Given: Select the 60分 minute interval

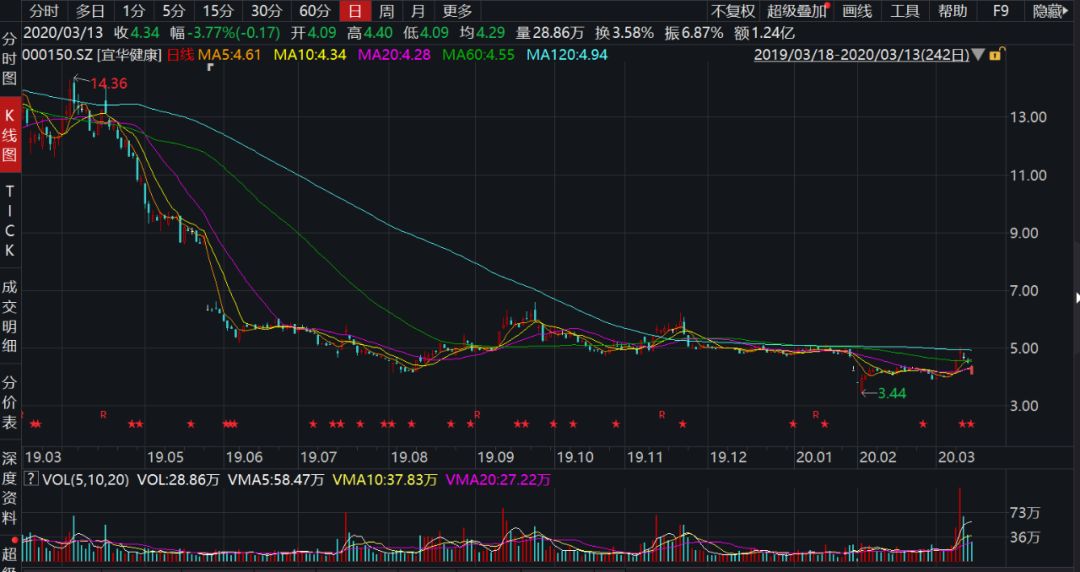Looking at the screenshot, I should (314, 12).
